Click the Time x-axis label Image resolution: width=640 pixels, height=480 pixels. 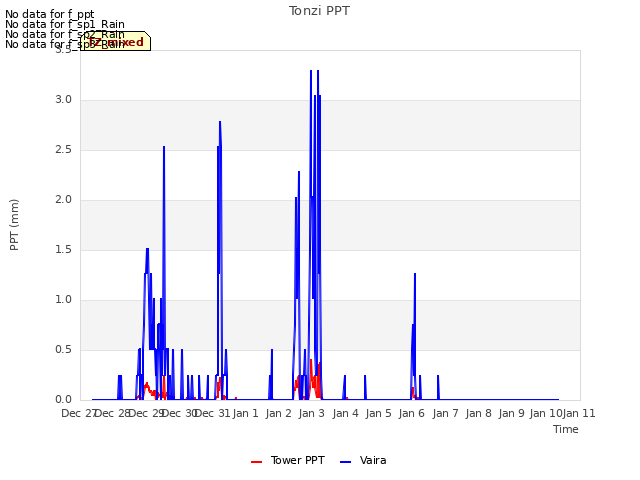[566, 429]
